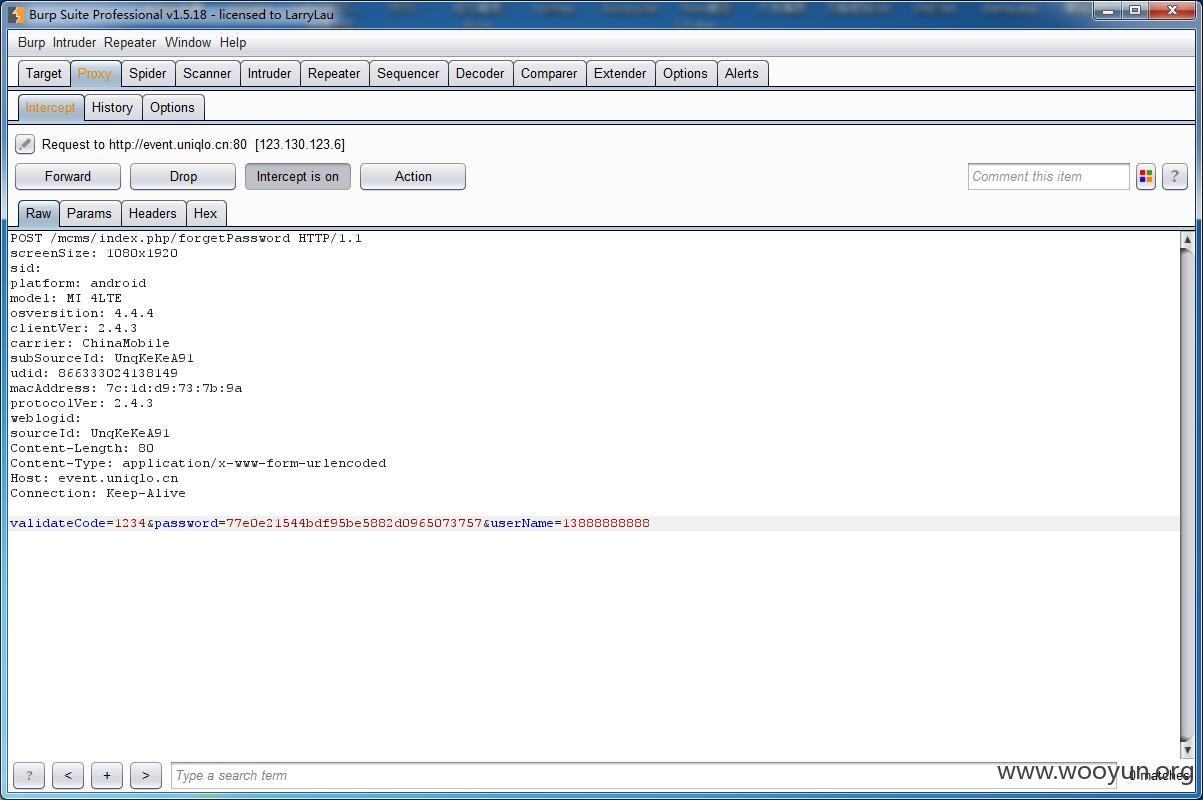This screenshot has height=800, width=1203.
Task: Click the 'Content-Length: 80' header line
Action: pyautogui.click(x=82, y=448)
